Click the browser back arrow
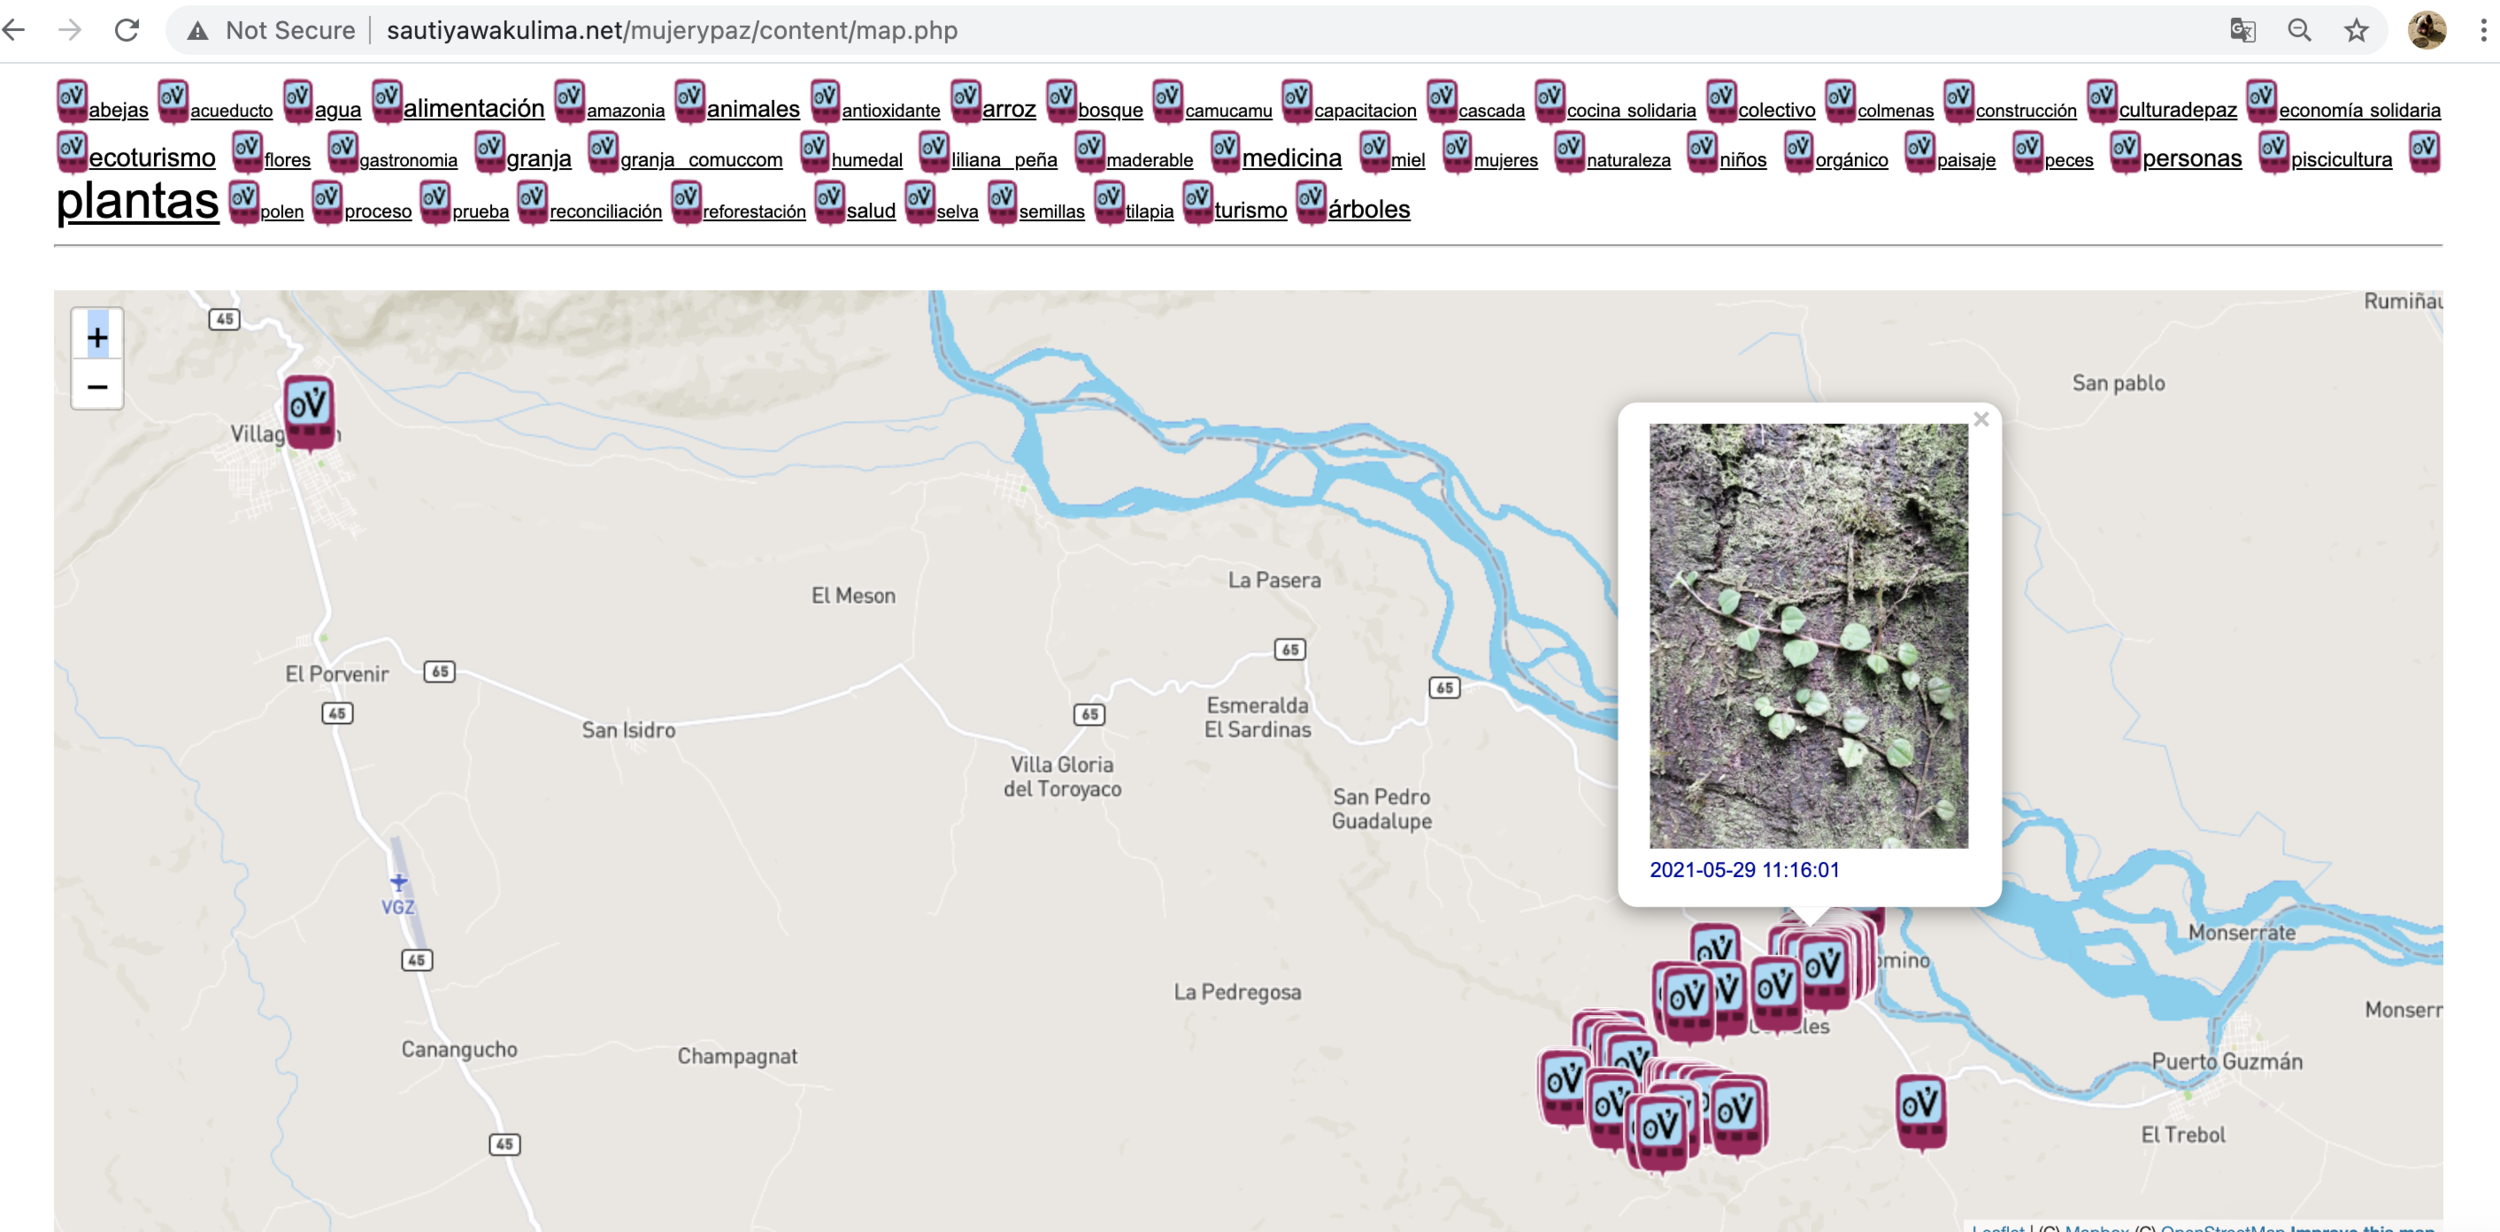The width and height of the screenshot is (2500, 1232). 15,30
